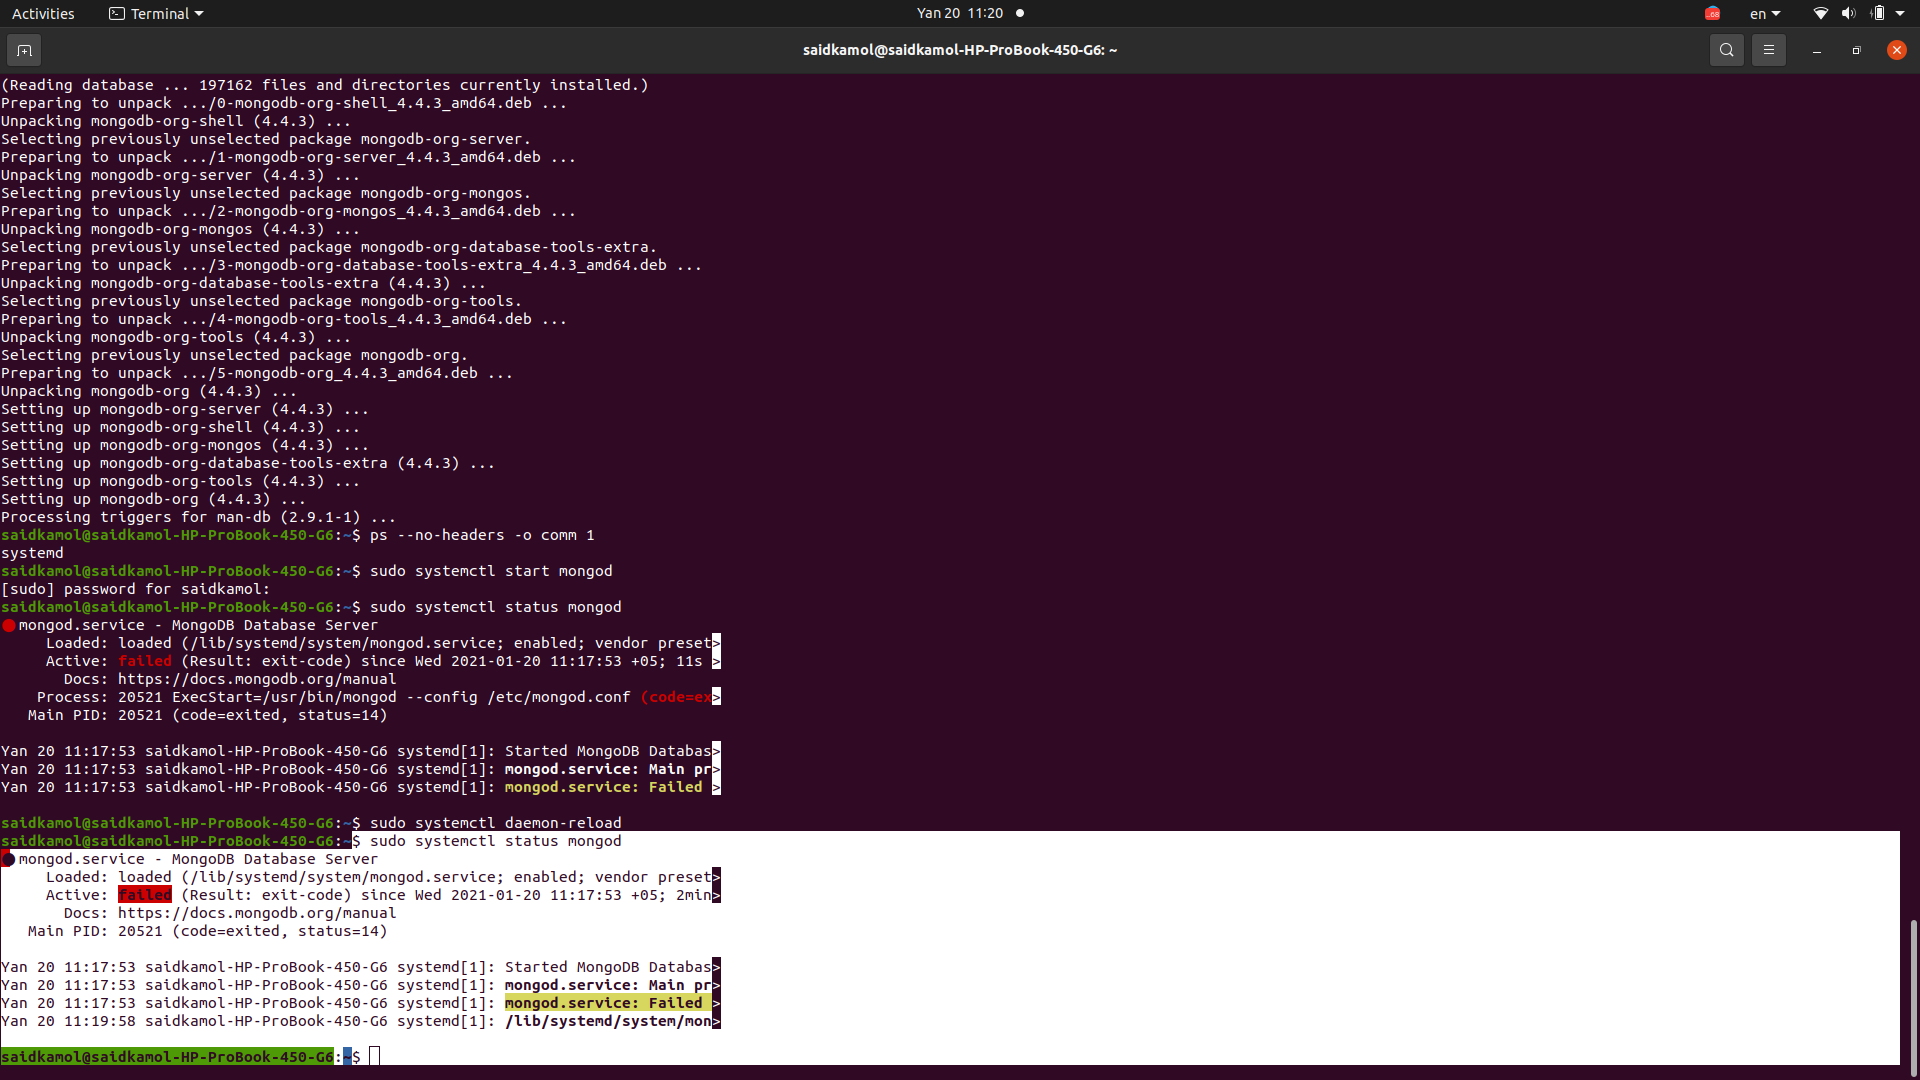Click at the terminal prompt cursor
Viewport: 1920px width, 1080px height.
(x=375, y=1057)
